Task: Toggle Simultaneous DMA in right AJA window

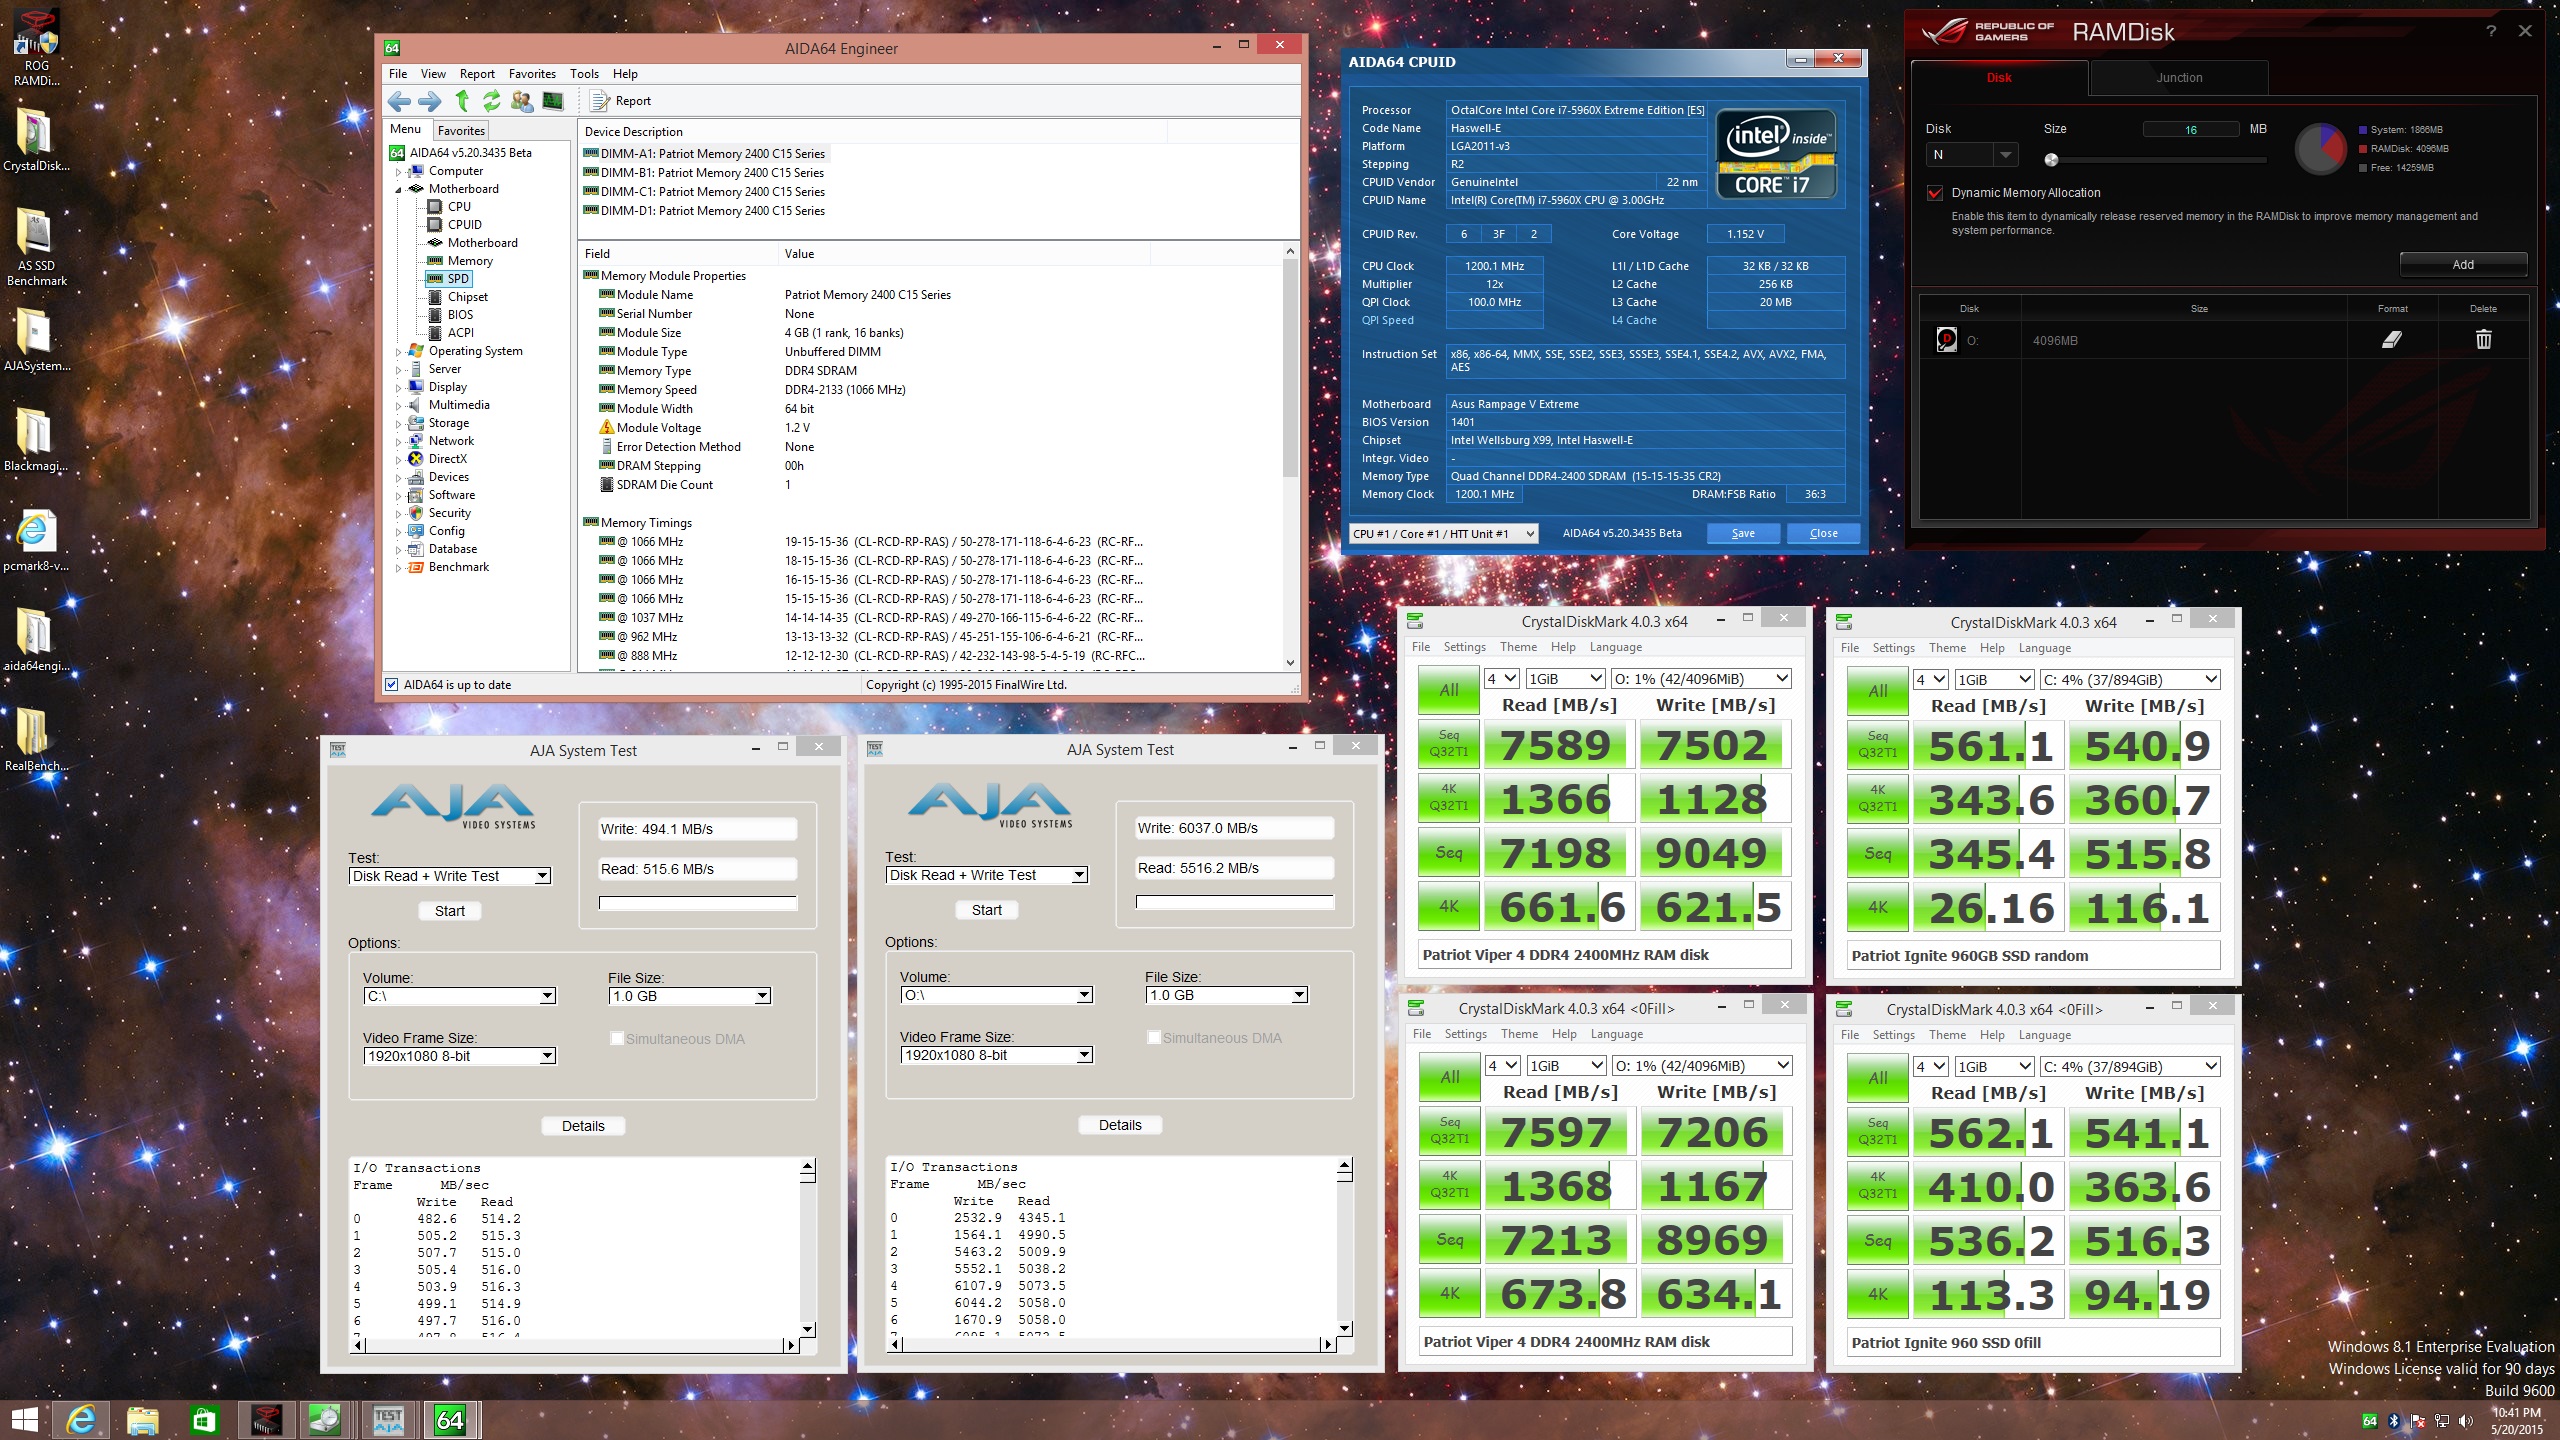Action: pos(1154,1038)
